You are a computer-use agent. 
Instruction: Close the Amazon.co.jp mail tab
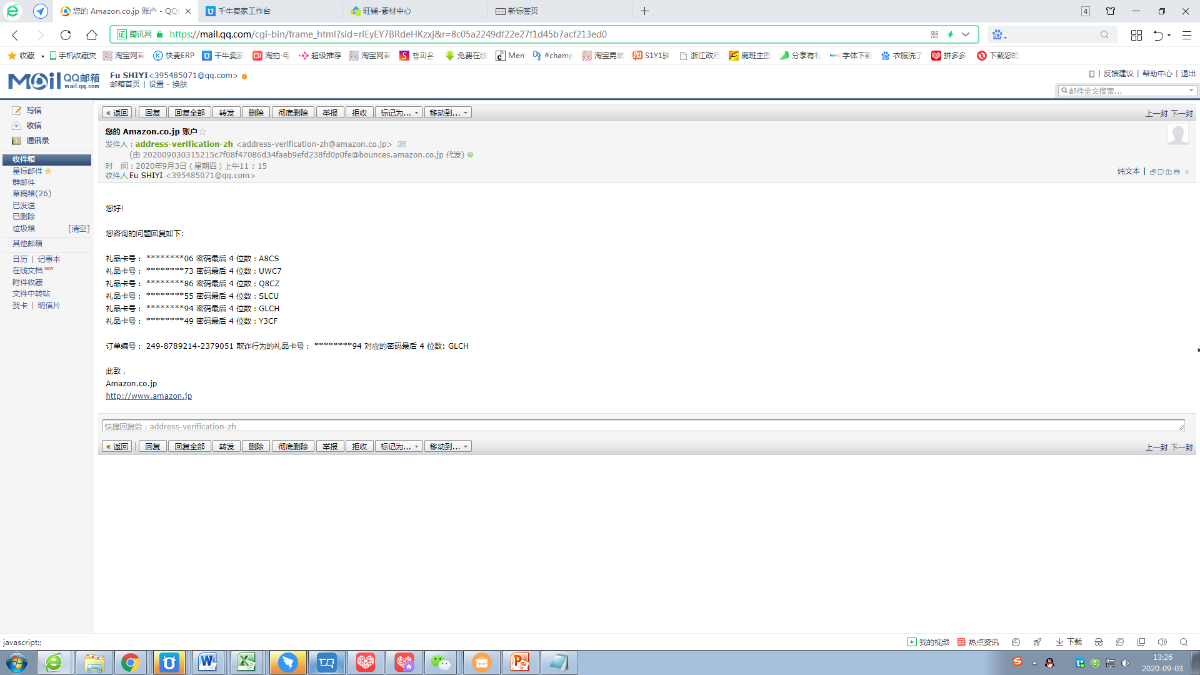[188, 11]
